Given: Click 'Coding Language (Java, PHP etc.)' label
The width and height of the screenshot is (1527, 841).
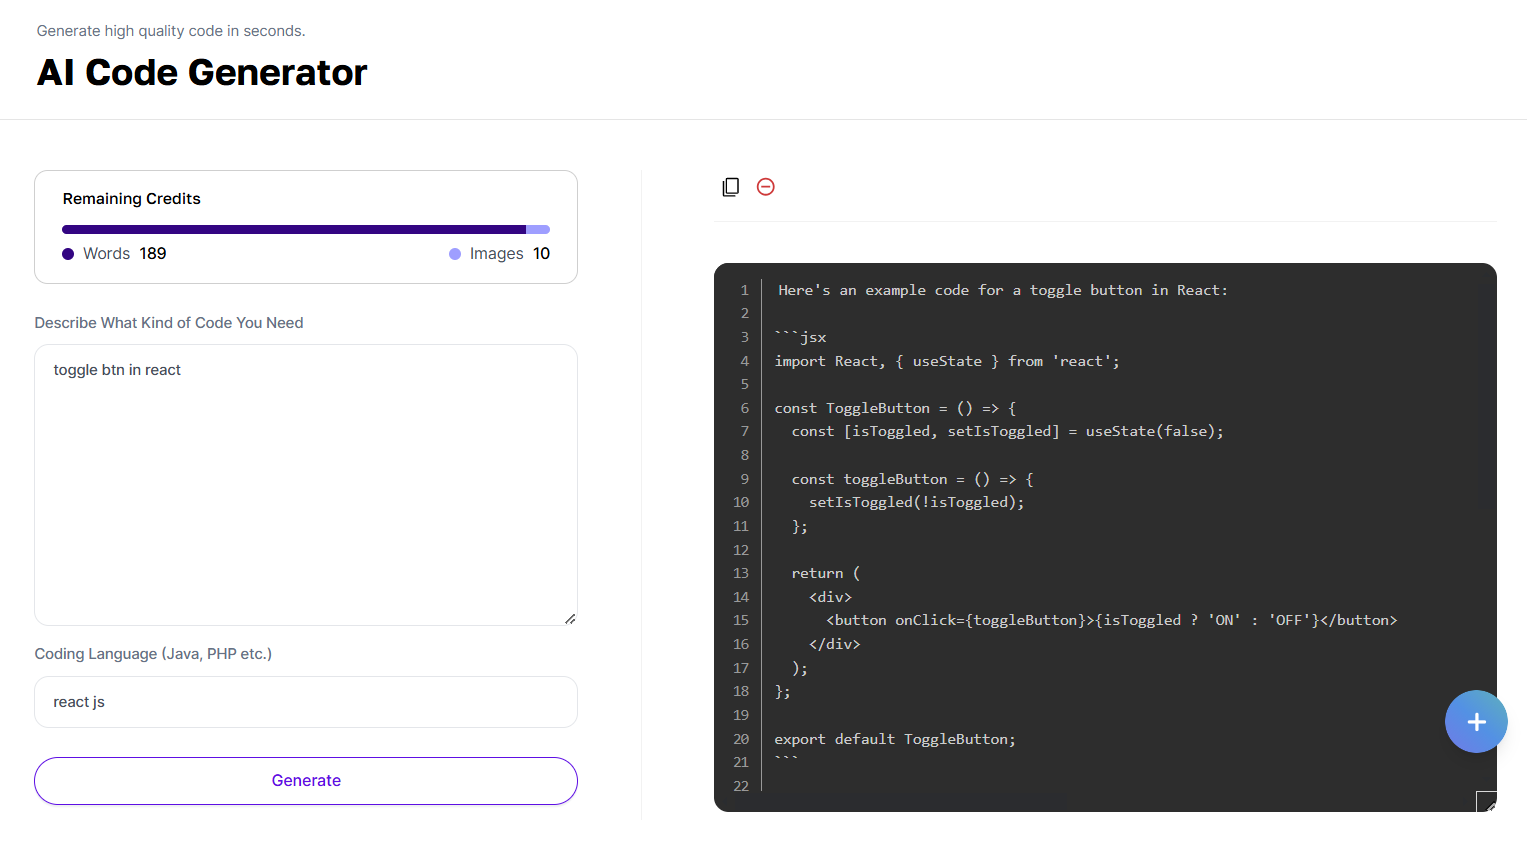Looking at the screenshot, I should click(x=153, y=654).
